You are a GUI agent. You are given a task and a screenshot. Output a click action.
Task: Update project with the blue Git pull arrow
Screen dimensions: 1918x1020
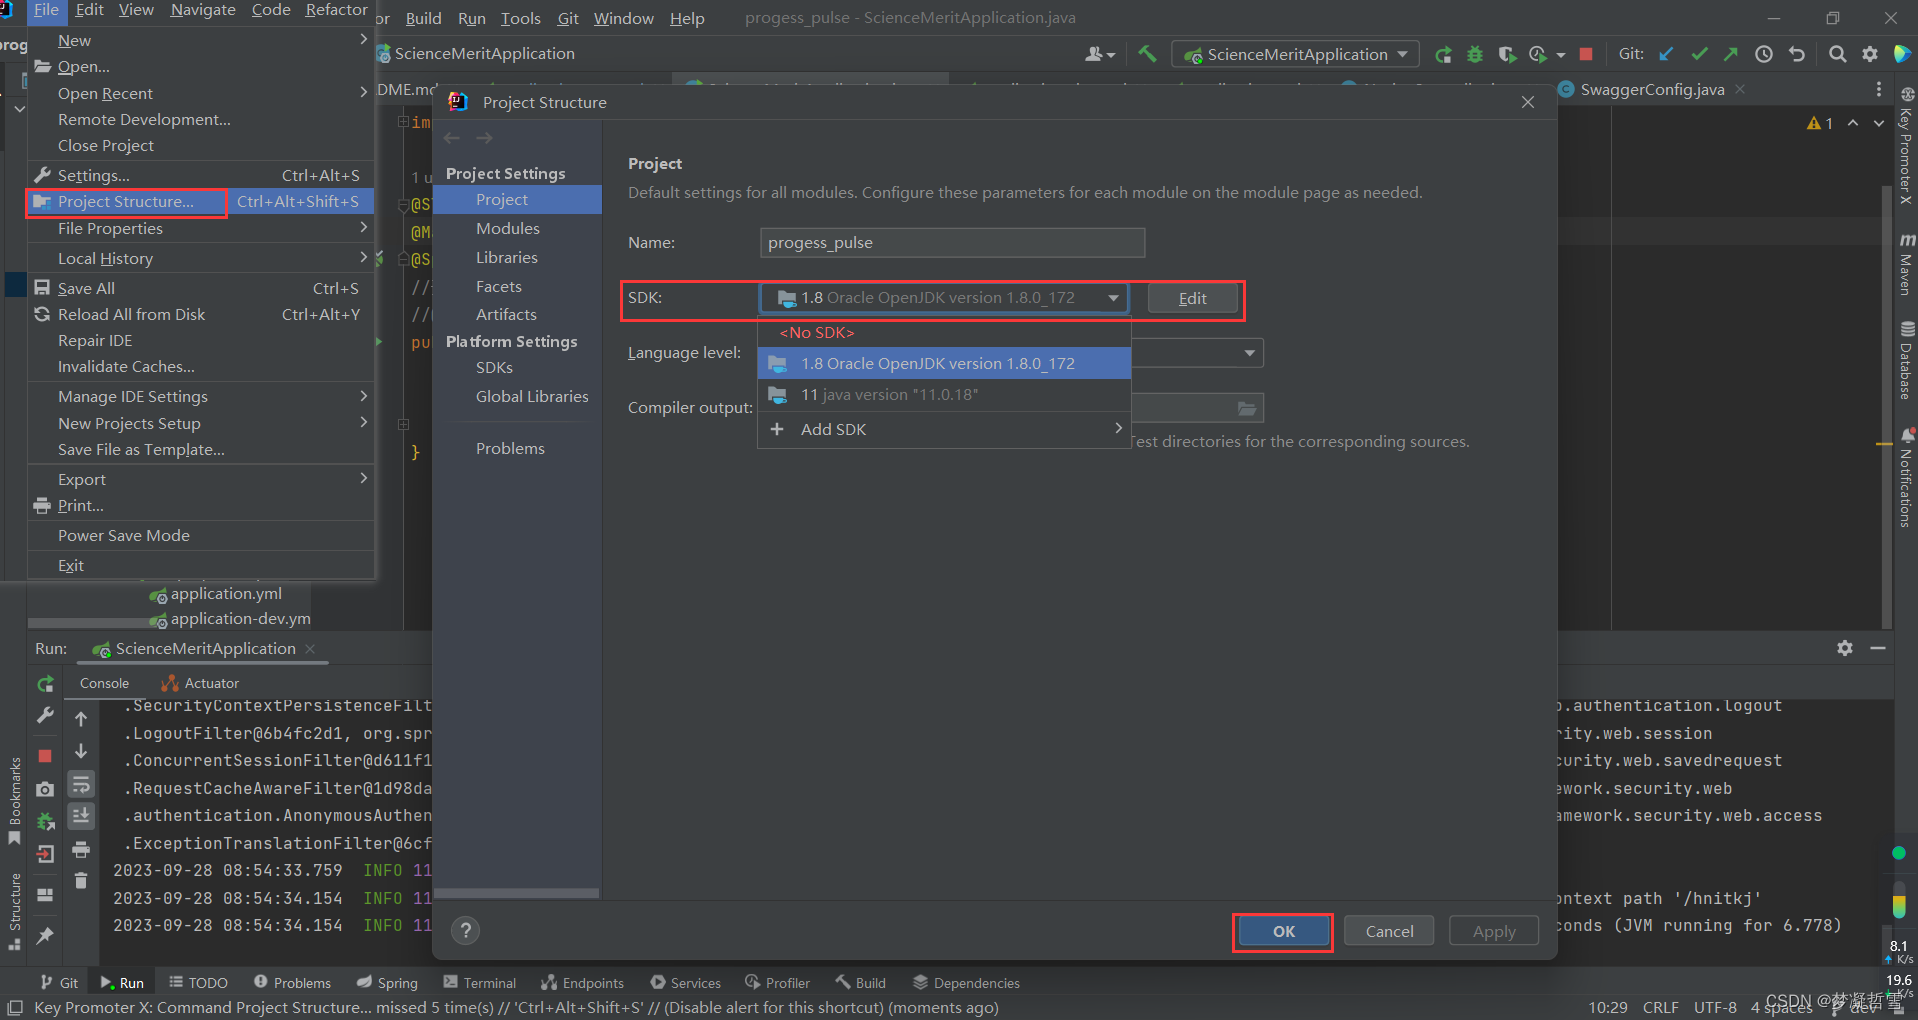click(1666, 54)
